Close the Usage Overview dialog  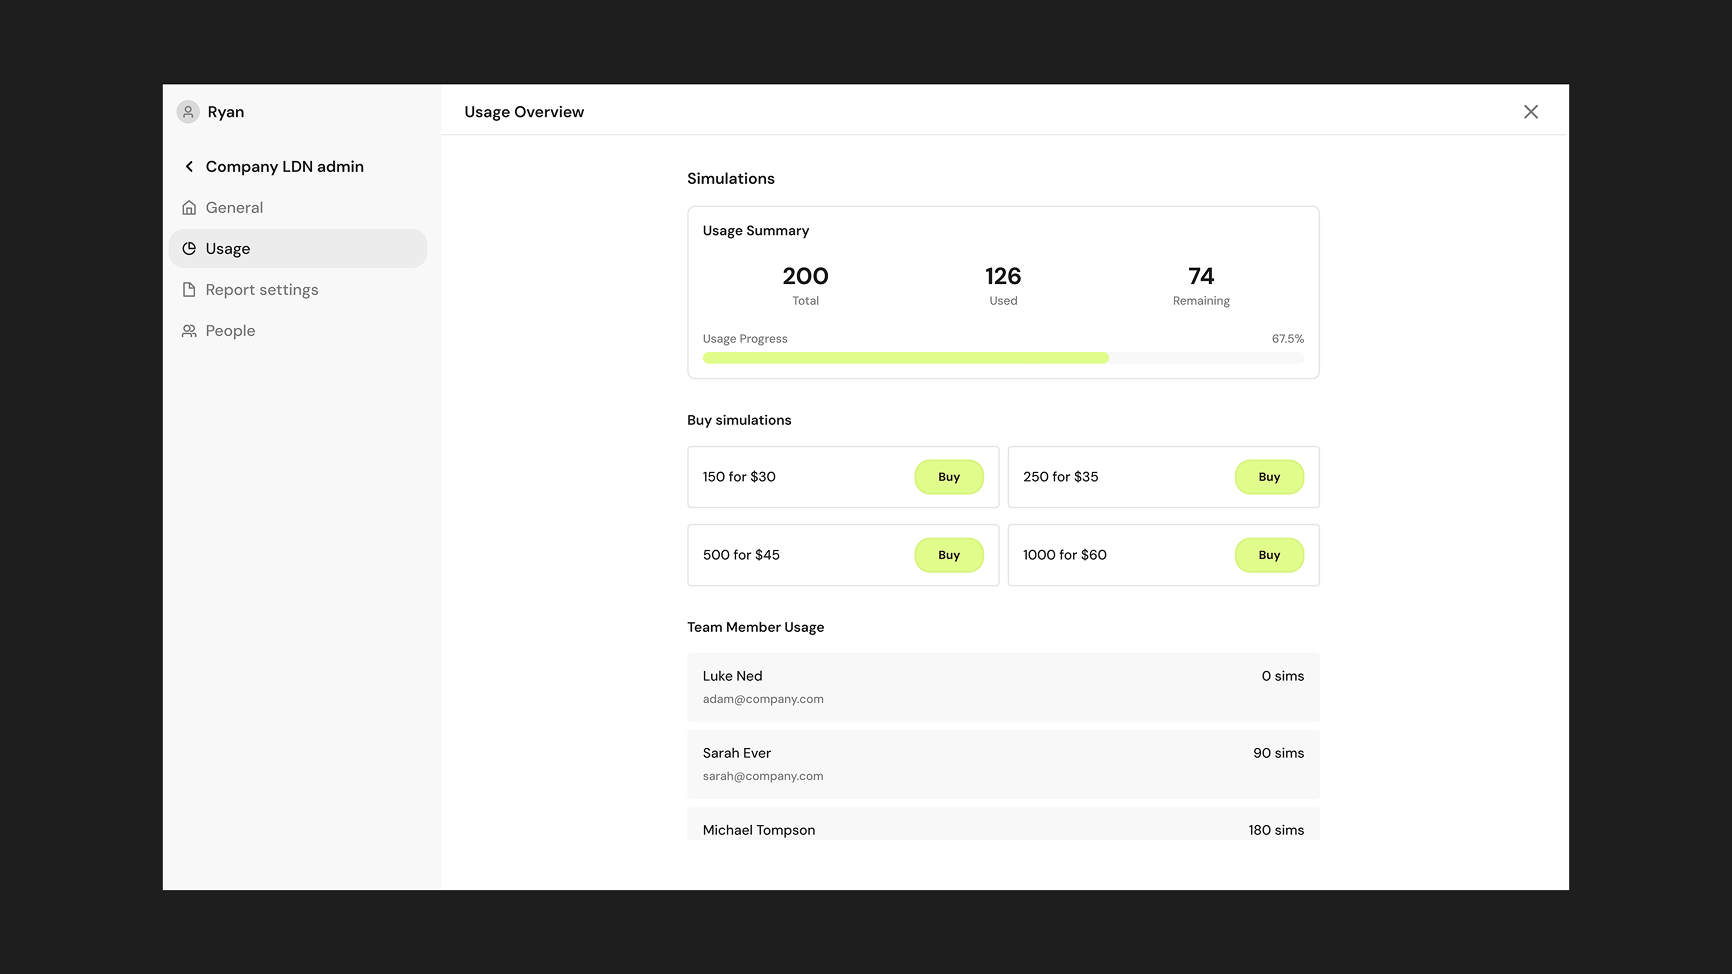pyautogui.click(x=1531, y=112)
